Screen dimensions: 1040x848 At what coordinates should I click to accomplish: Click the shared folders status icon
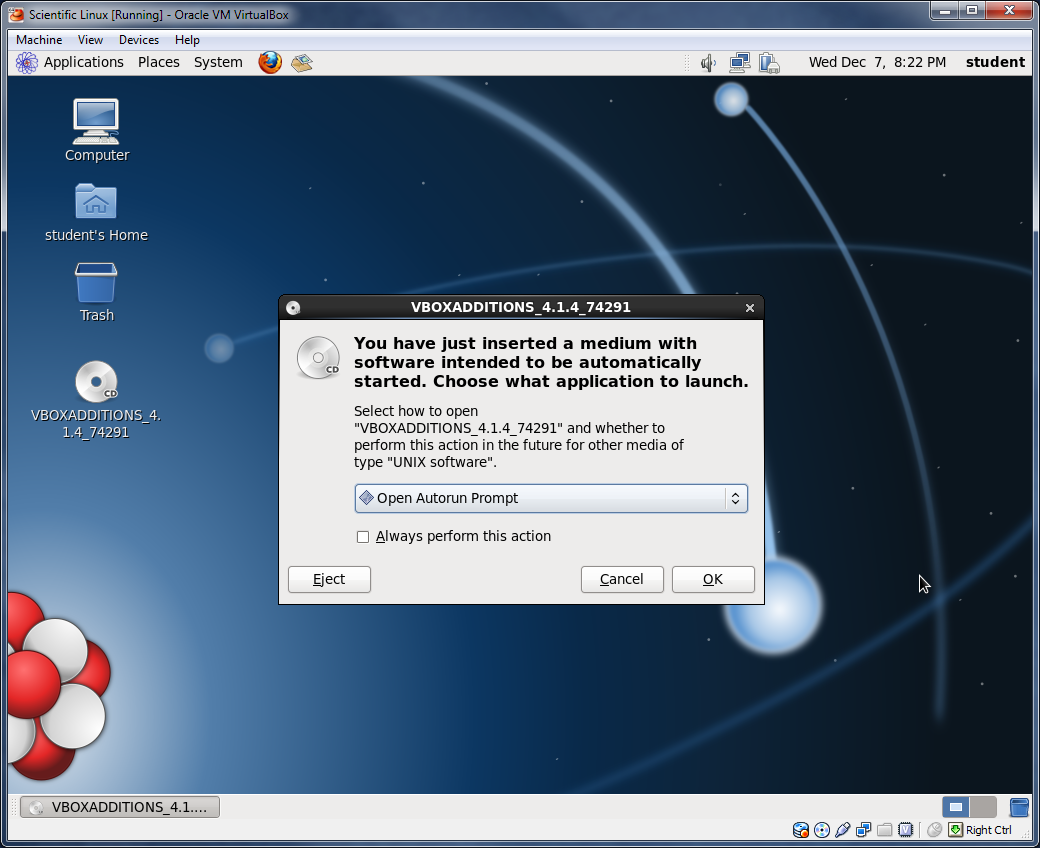884,829
